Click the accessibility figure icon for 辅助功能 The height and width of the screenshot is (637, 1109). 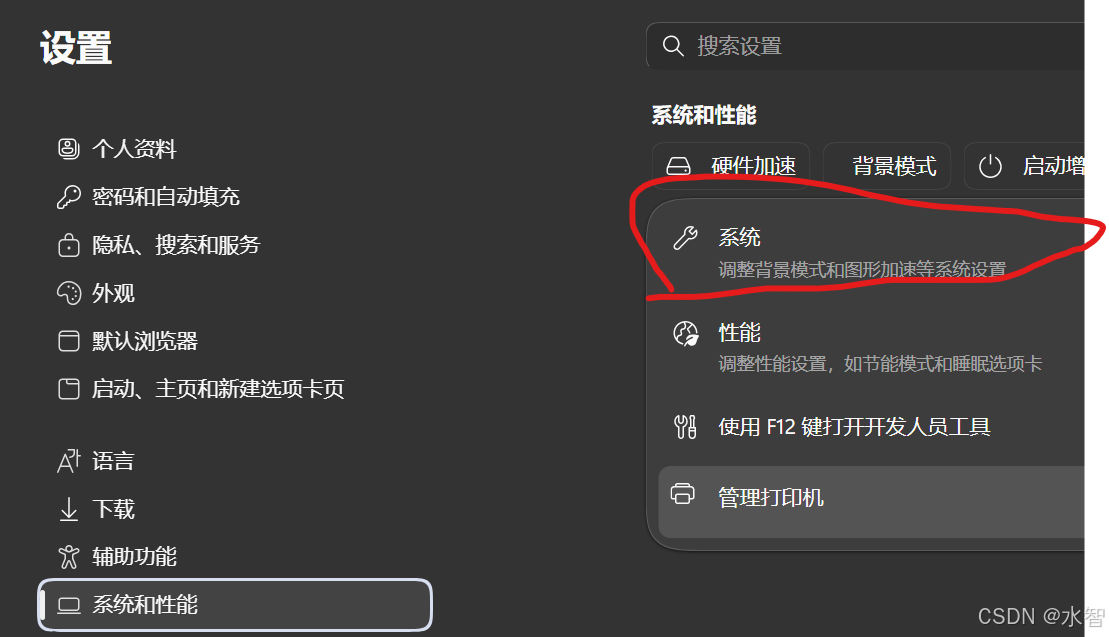pos(69,557)
